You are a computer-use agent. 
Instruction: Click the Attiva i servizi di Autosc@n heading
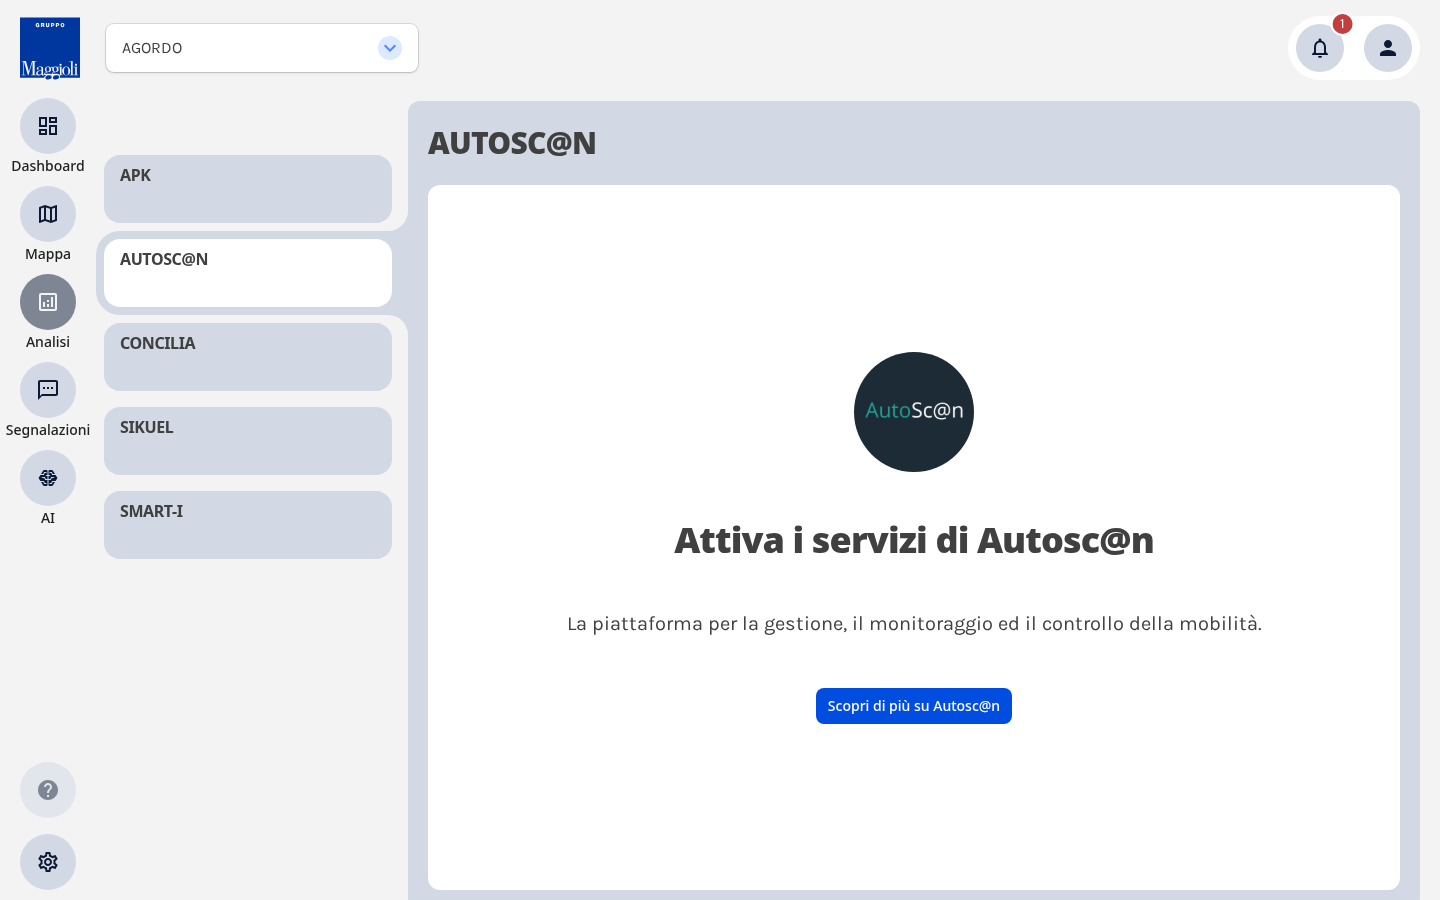click(x=914, y=540)
